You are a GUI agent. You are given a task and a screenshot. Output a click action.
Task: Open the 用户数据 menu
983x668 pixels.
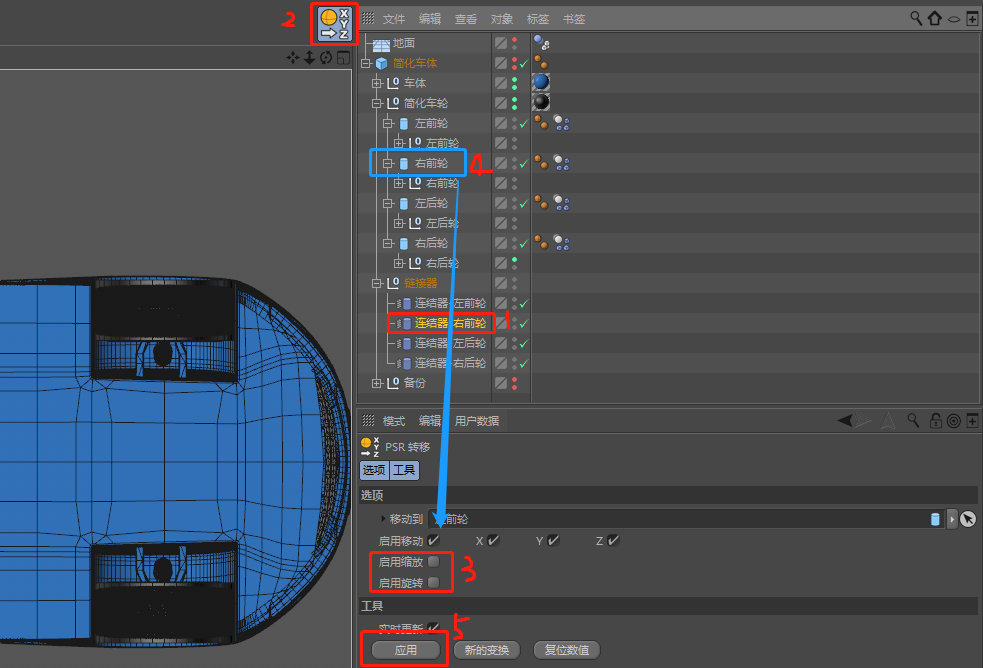(x=477, y=421)
